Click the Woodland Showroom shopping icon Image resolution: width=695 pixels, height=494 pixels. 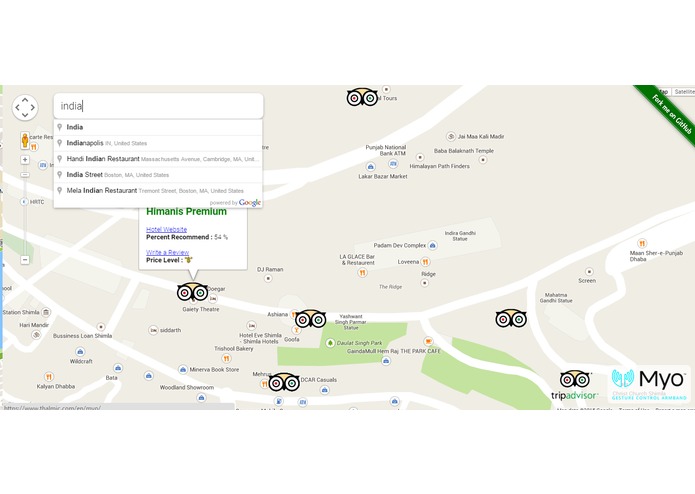tap(201, 397)
